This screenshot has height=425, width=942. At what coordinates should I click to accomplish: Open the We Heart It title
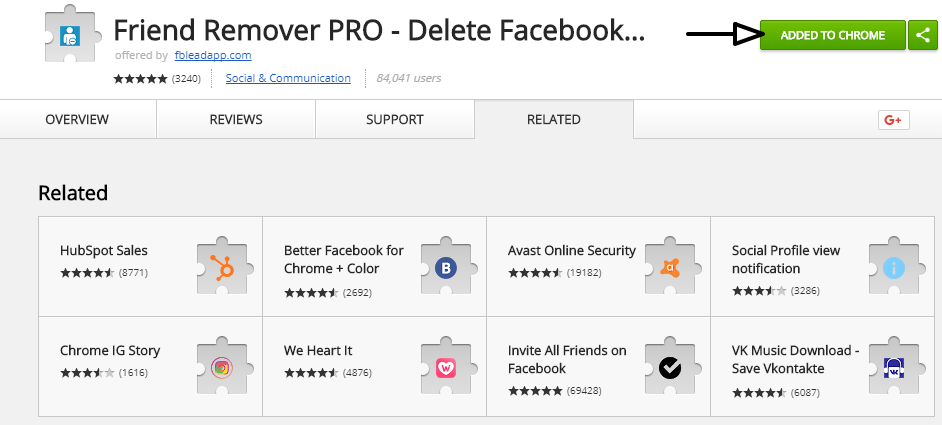pyautogui.click(x=318, y=350)
